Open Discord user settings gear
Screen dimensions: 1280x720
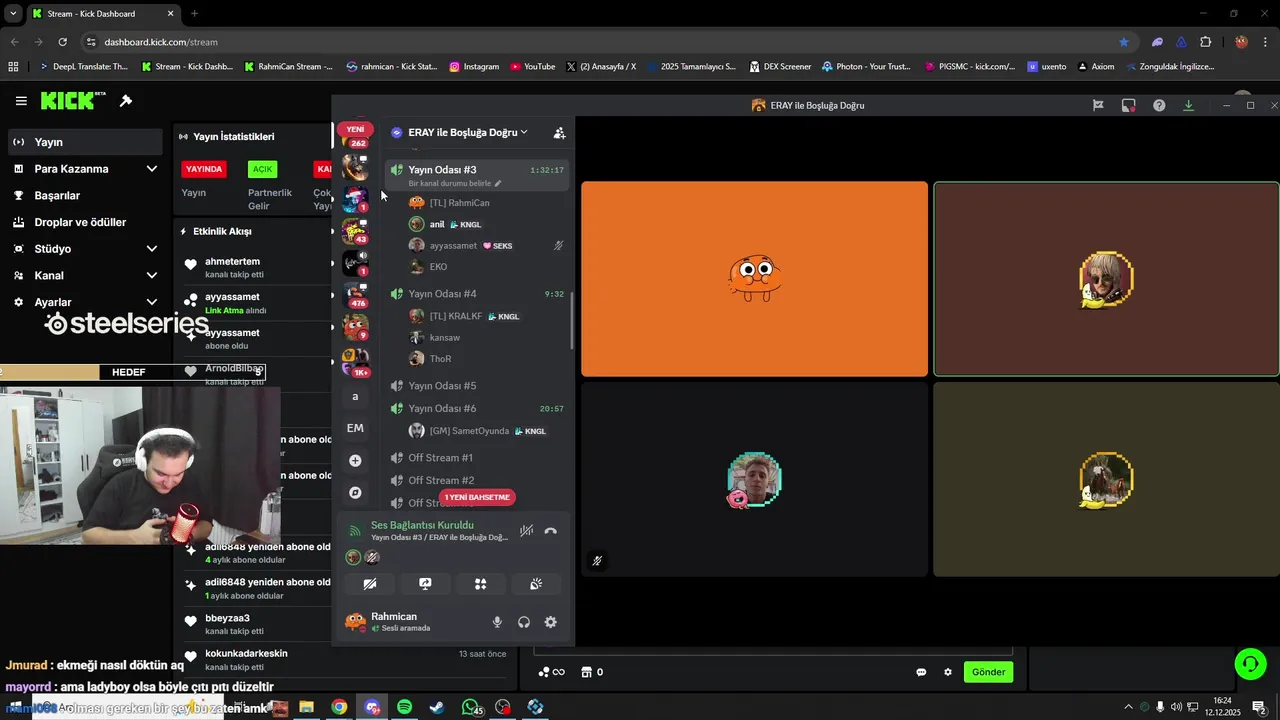550,622
